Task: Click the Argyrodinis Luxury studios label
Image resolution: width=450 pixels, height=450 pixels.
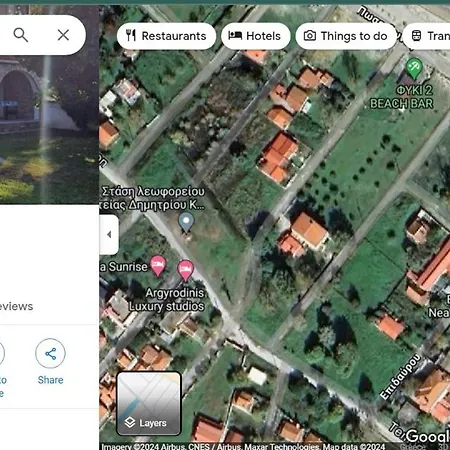Action: 167,299
